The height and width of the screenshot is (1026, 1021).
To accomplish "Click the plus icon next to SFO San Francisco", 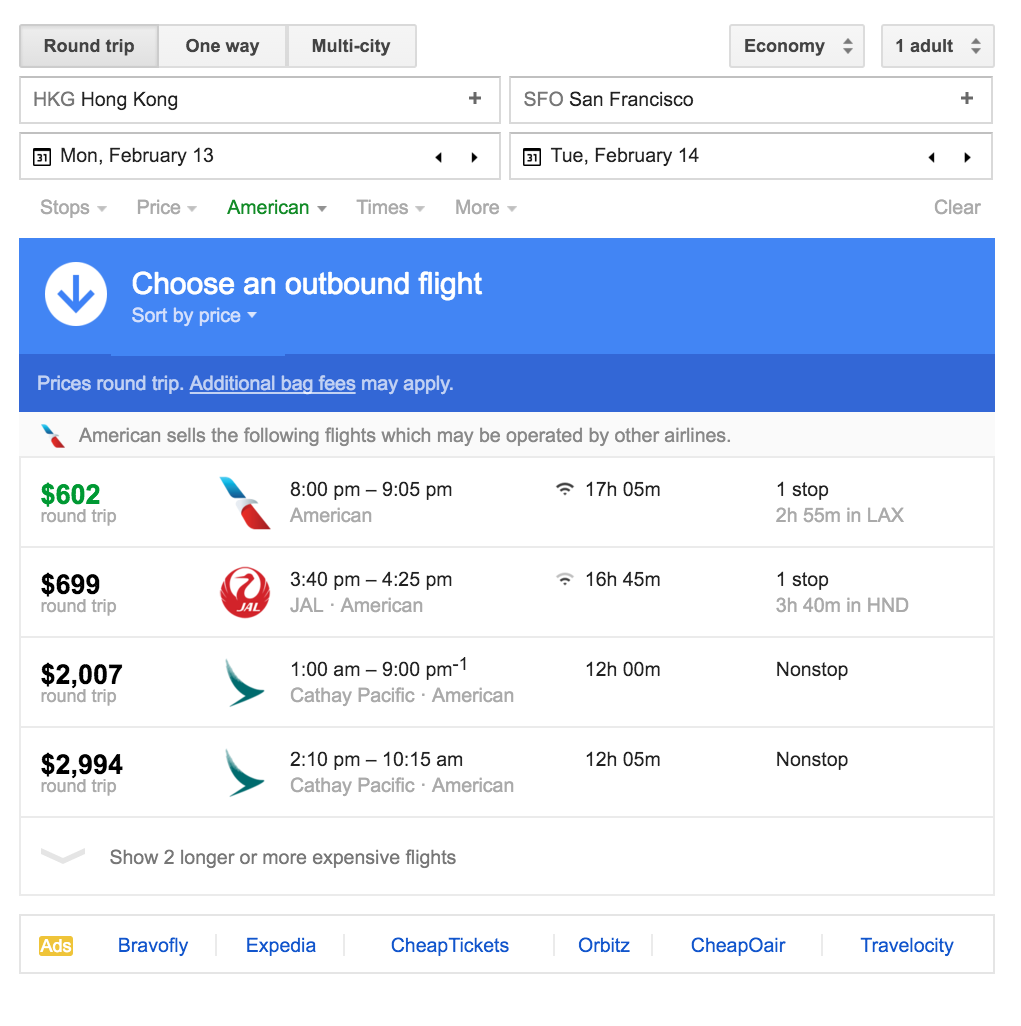I will 966,99.
